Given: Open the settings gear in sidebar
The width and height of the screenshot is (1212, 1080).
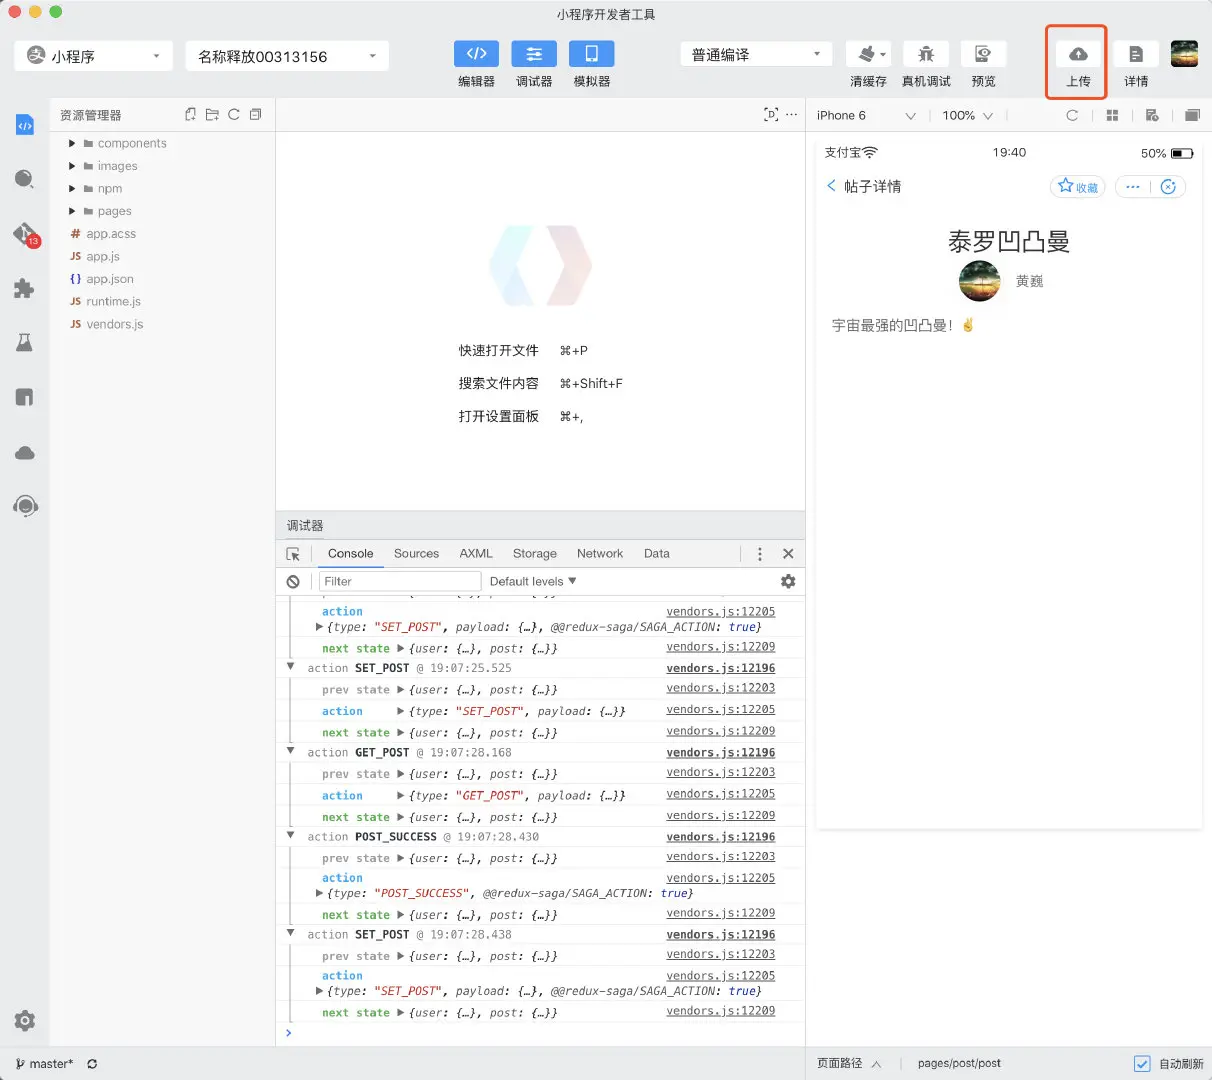Looking at the screenshot, I should pyautogui.click(x=25, y=1021).
